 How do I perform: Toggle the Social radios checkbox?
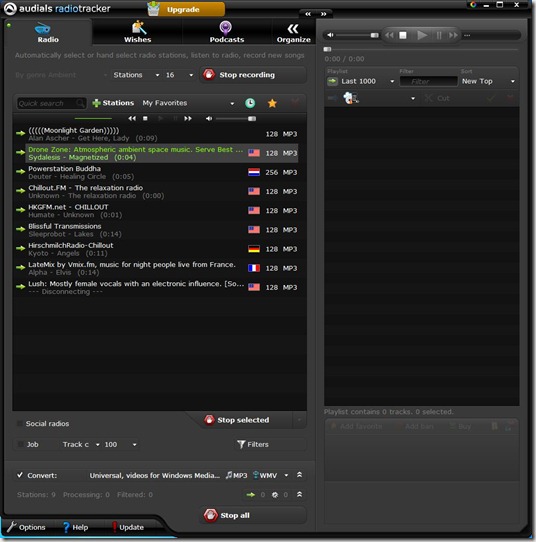pos(20,423)
